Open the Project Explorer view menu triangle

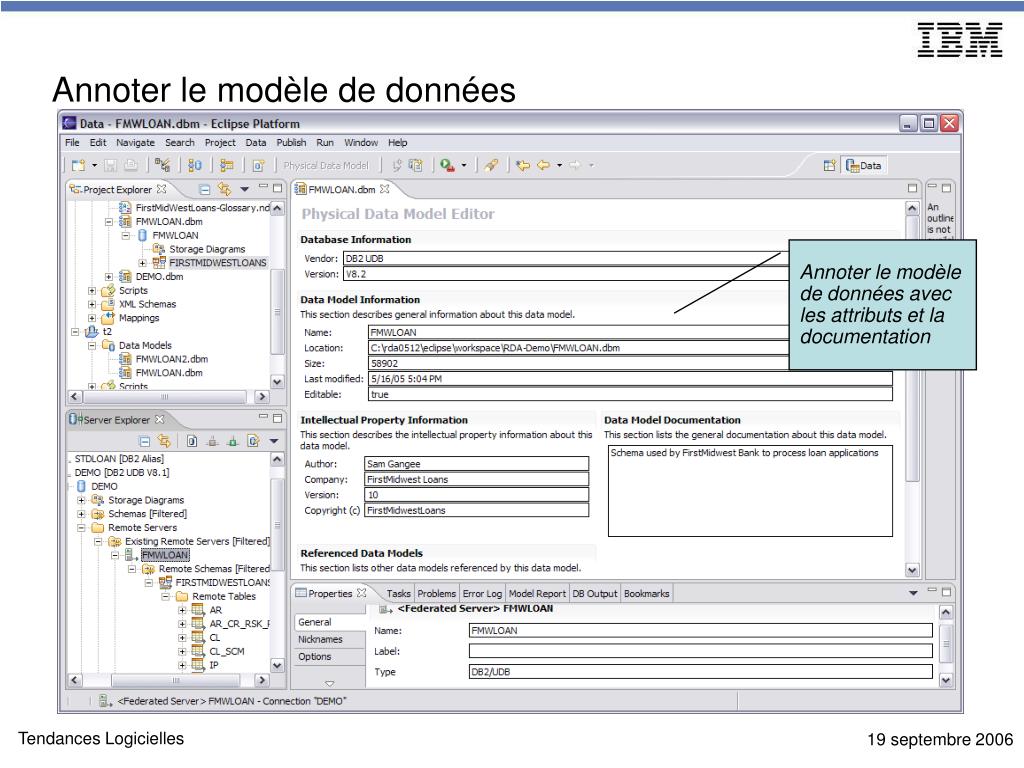coord(244,189)
